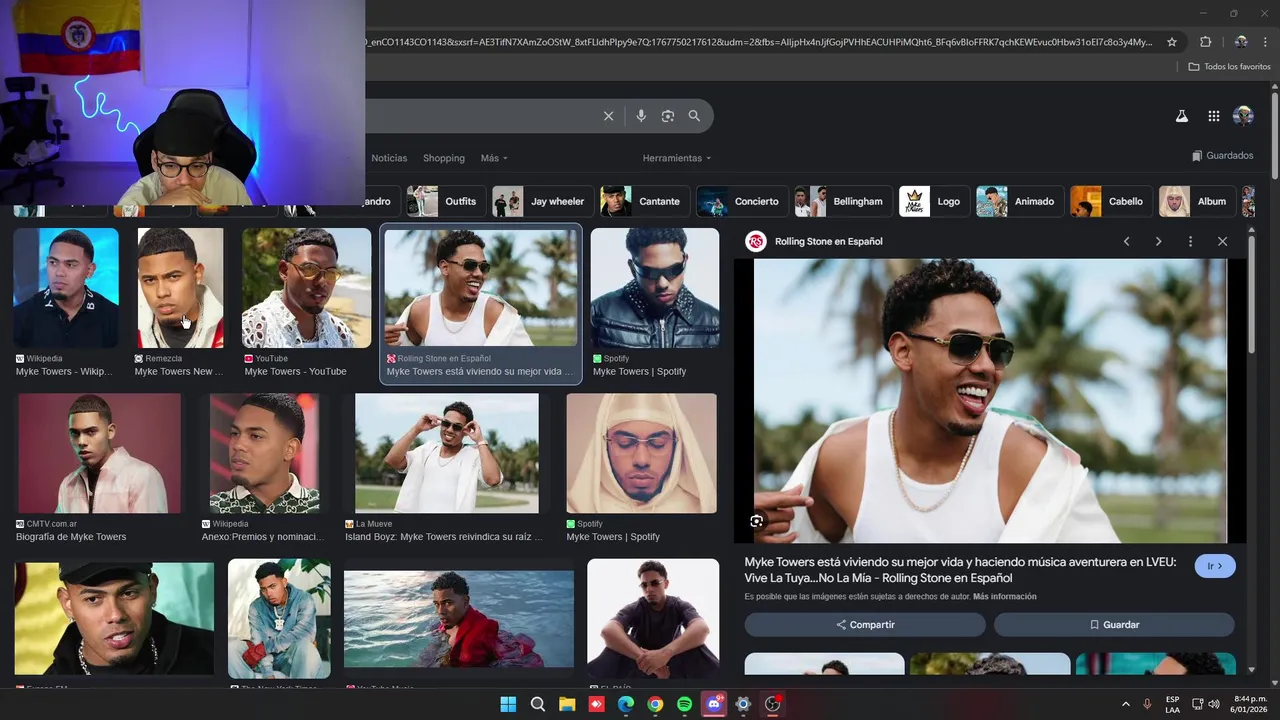Show previous image in preview panel
This screenshot has width=1280, height=720.
pyautogui.click(x=1126, y=242)
